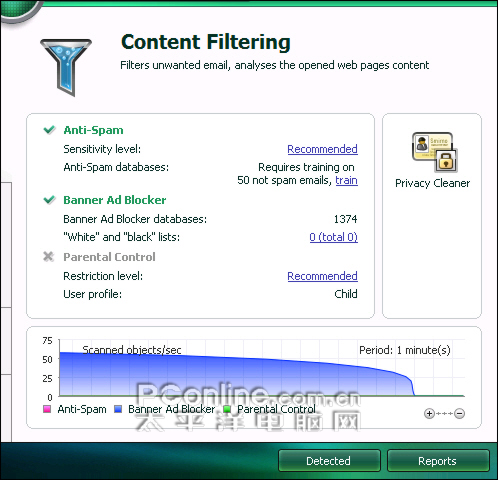Click the Banner Ad Blocker checkmark icon

click(49, 200)
